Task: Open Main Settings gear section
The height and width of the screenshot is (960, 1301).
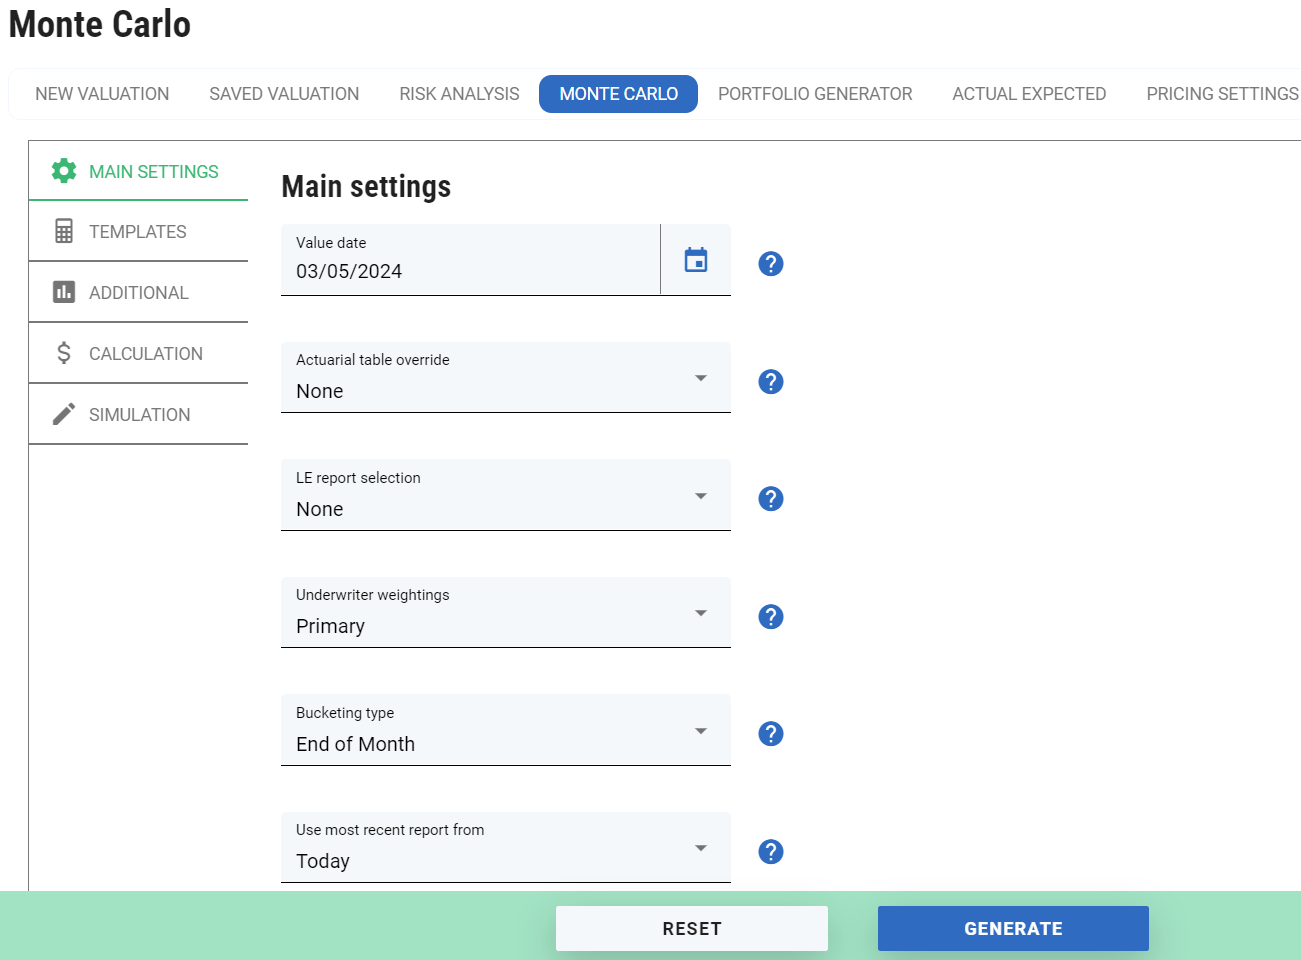Action: point(138,172)
